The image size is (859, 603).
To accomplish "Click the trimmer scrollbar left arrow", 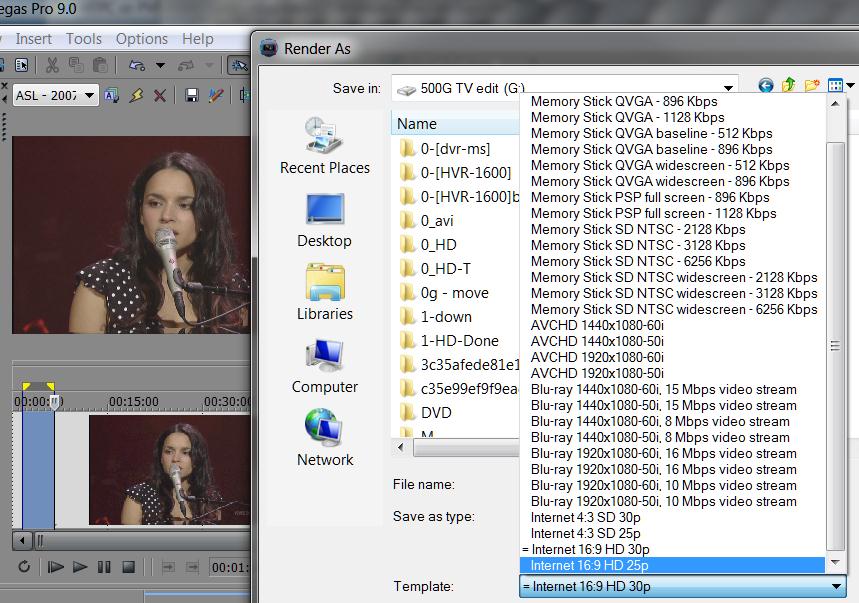I will [x=22, y=541].
